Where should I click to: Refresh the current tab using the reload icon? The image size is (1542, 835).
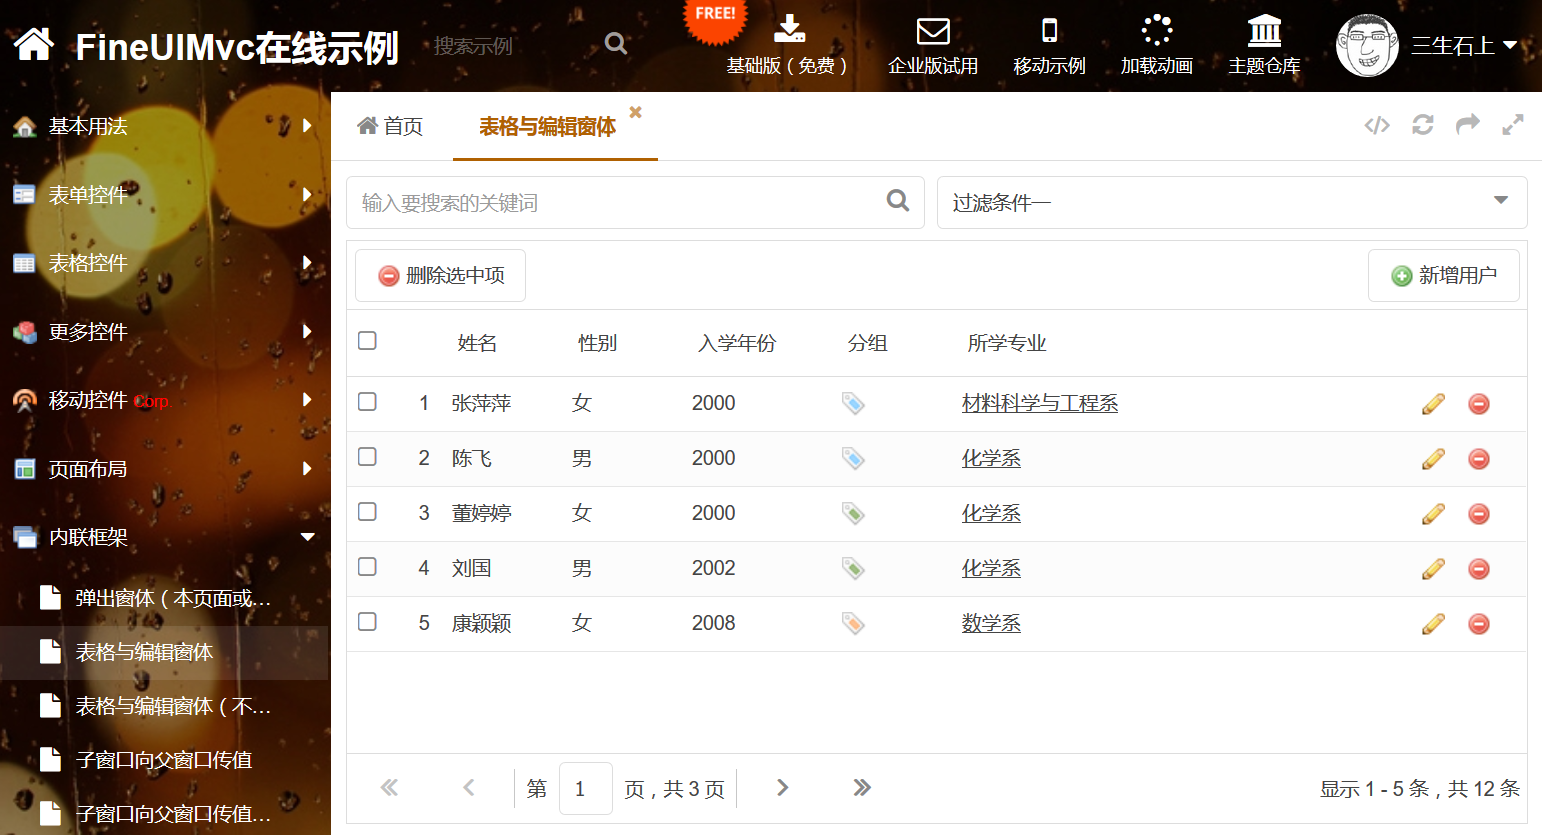point(1422,125)
